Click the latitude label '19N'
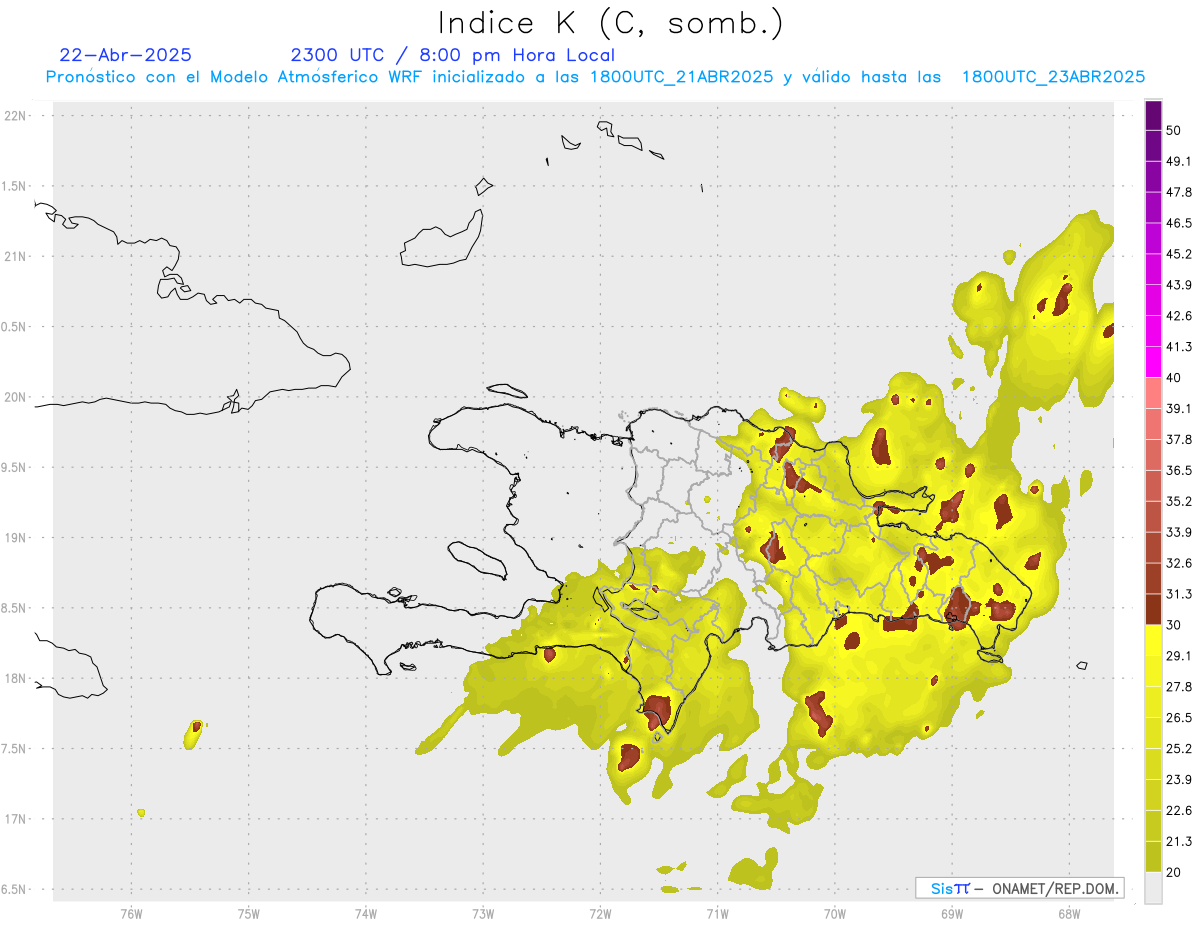 16,538
